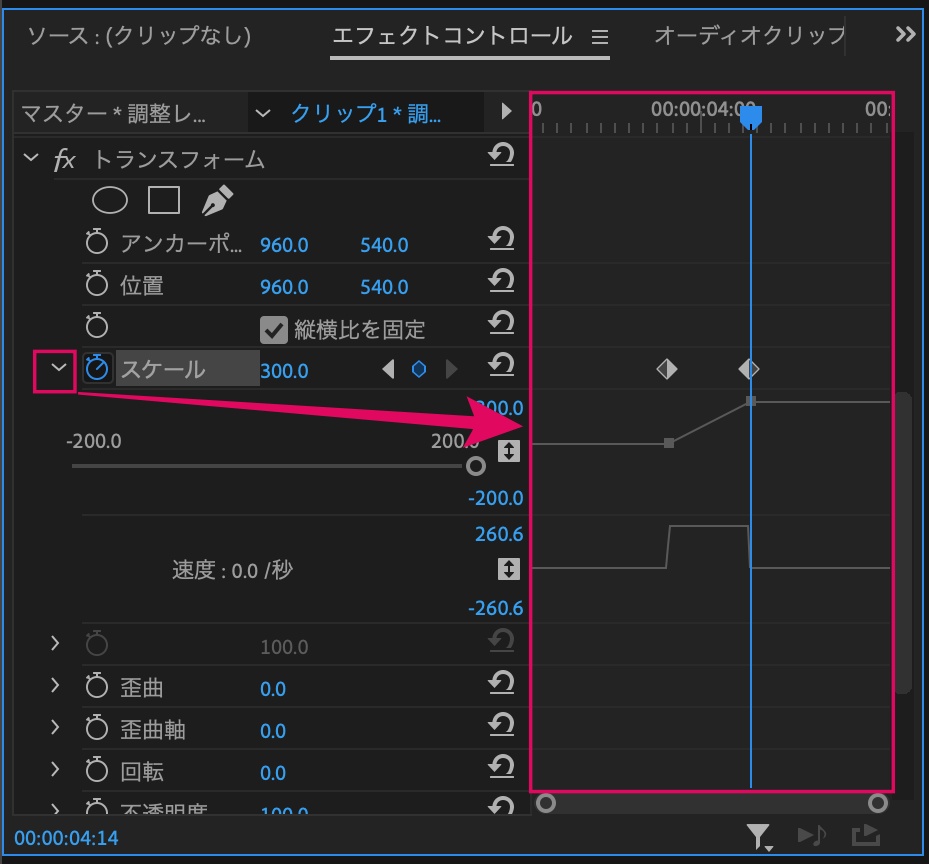Collapse the トランスフォーム effect
Viewport: 929px width, 864px height.
(31, 158)
